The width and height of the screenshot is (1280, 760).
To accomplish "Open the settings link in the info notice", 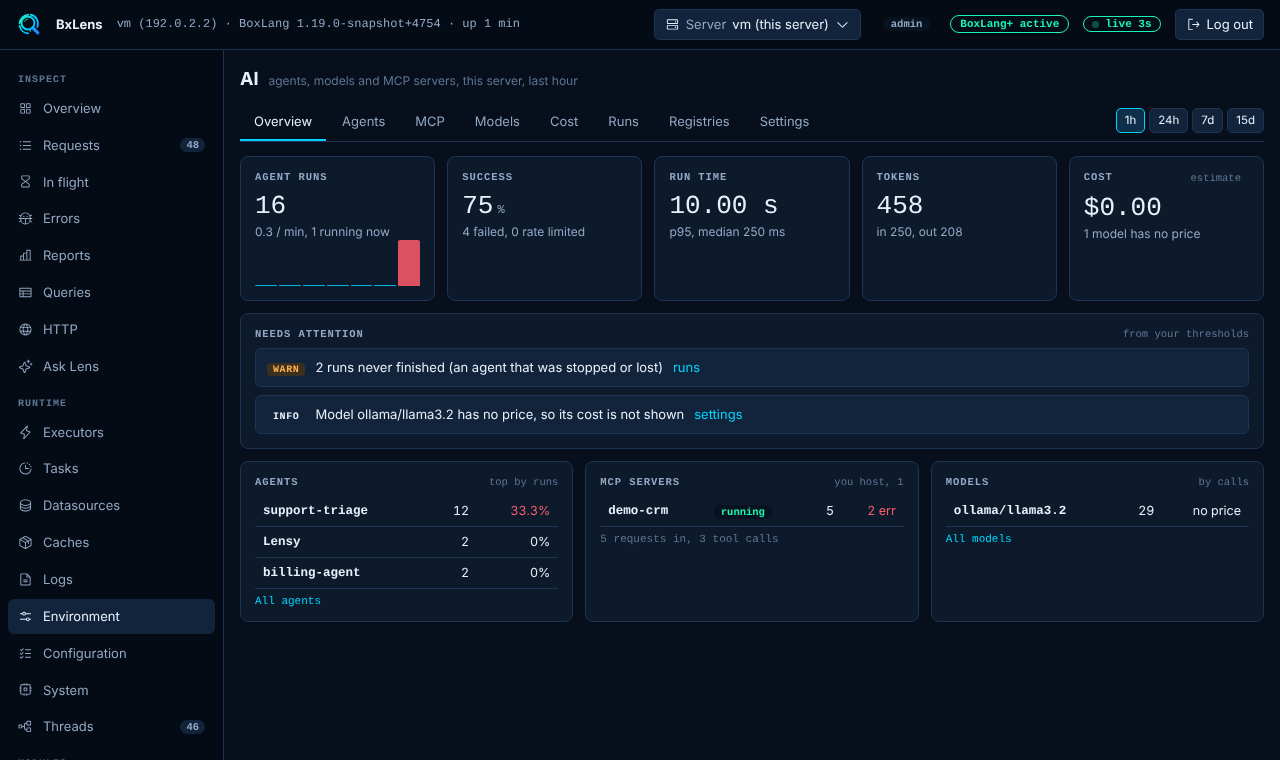I will coord(718,414).
